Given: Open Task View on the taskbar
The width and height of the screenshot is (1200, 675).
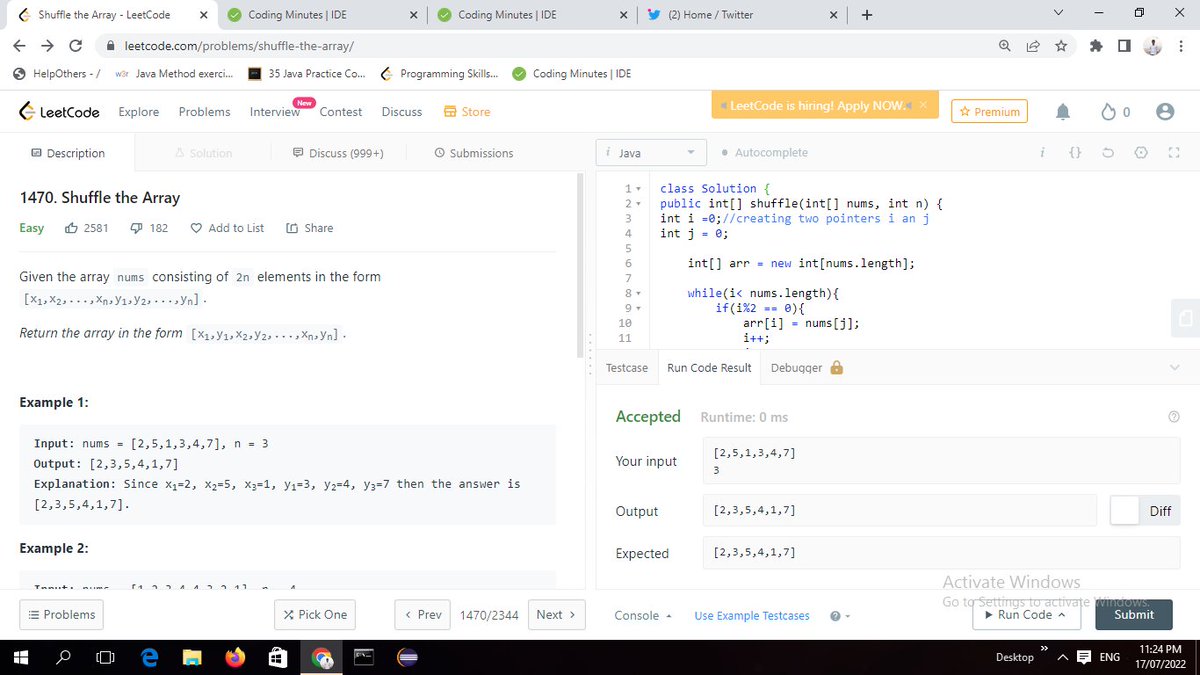Looking at the screenshot, I should 105,658.
